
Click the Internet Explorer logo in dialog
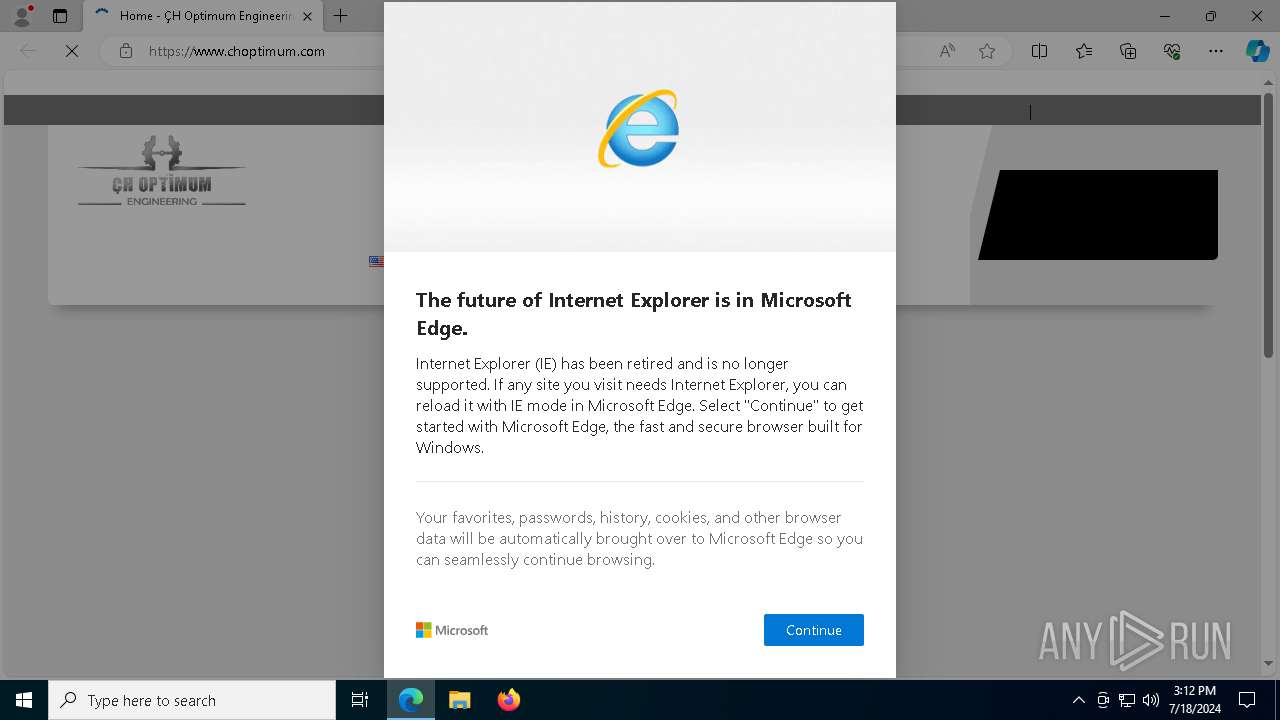(x=639, y=129)
